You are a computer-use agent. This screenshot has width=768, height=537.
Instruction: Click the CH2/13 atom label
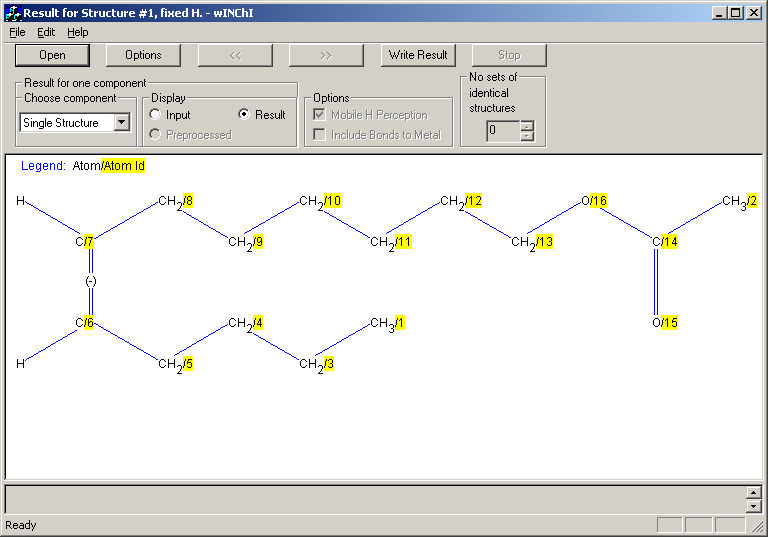532,243
